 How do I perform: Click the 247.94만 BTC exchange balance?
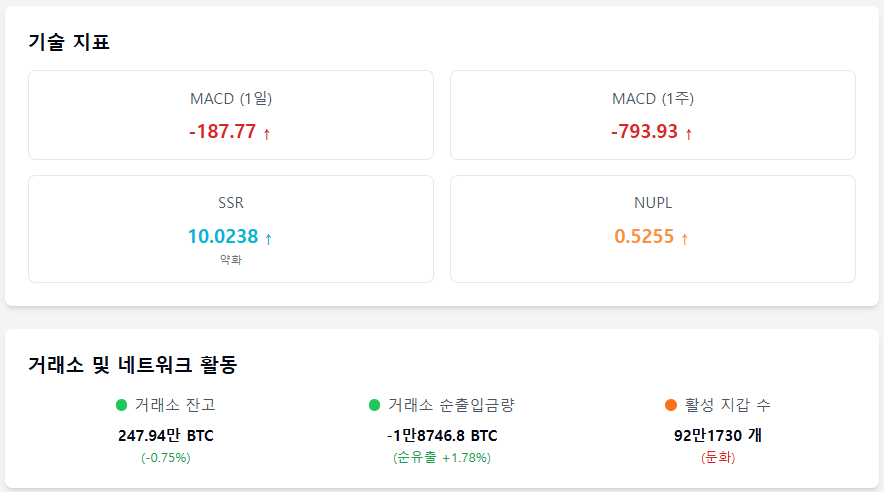(x=166, y=436)
